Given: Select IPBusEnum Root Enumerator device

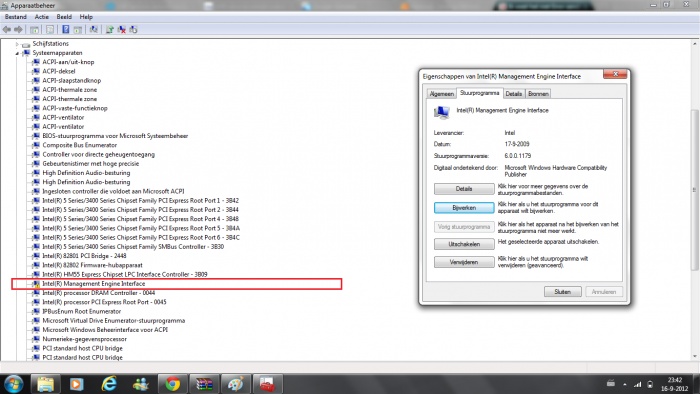Looking at the screenshot, I should tap(82, 311).
